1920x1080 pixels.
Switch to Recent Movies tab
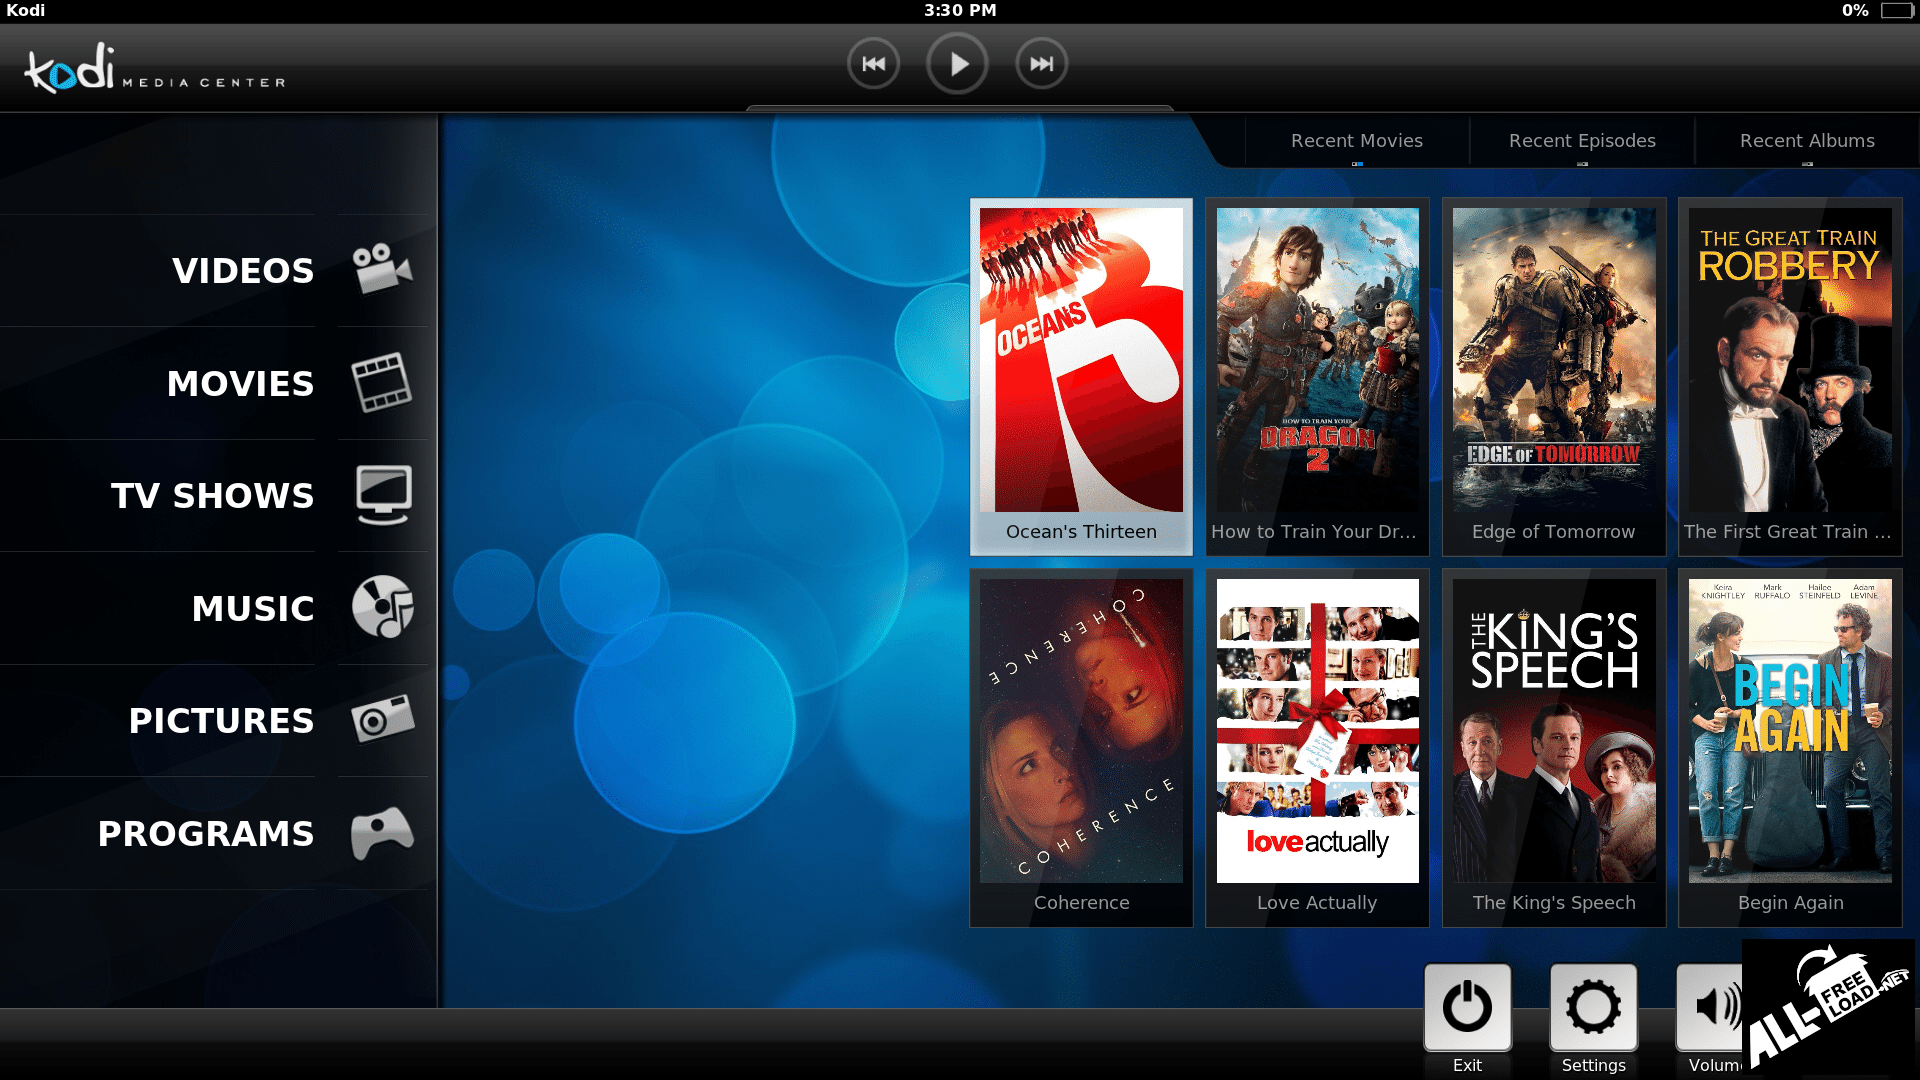point(1356,141)
